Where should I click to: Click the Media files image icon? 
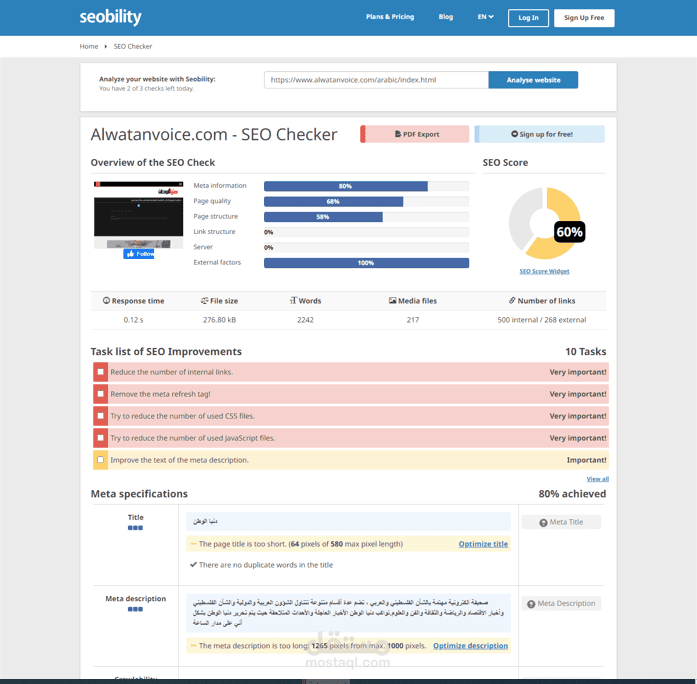click(x=393, y=300)
